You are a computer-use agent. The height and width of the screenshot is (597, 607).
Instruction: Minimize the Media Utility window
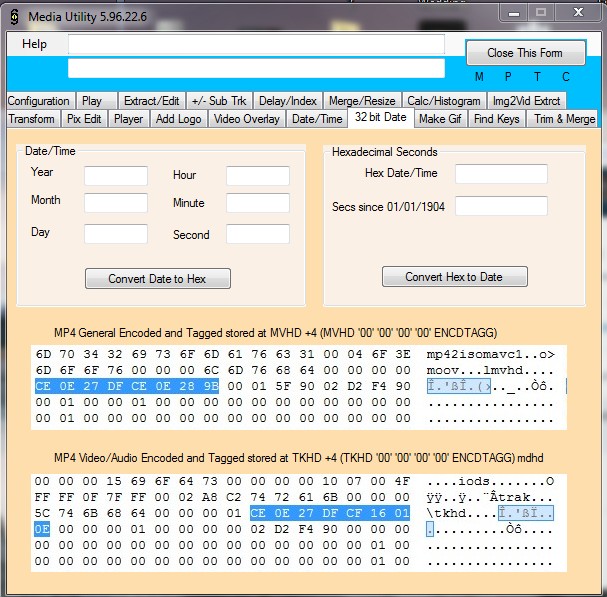coord(514,13)
